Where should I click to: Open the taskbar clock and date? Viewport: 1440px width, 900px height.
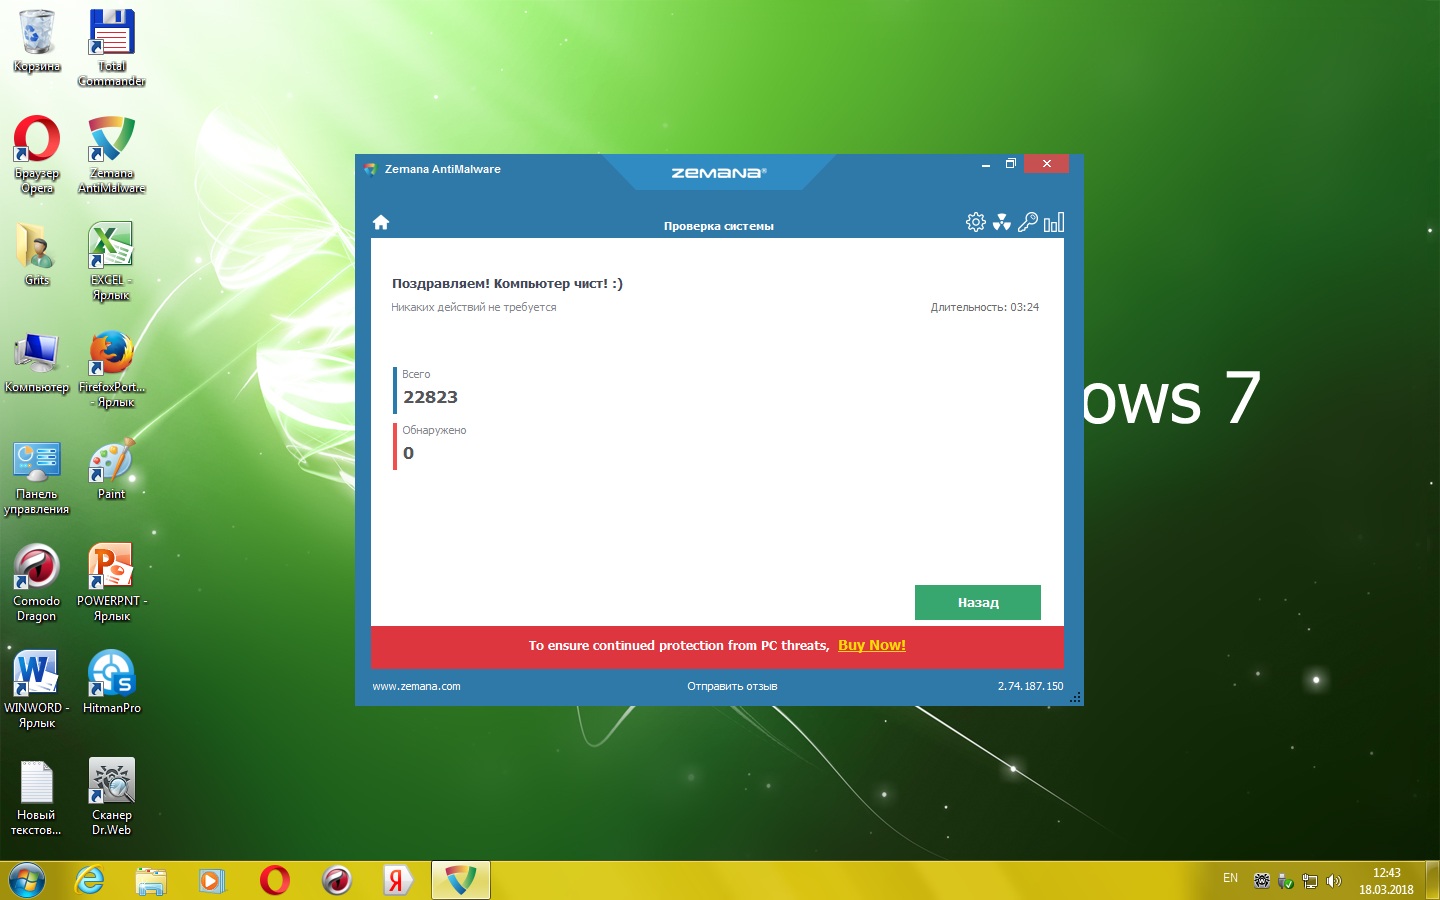point(1386,881)
